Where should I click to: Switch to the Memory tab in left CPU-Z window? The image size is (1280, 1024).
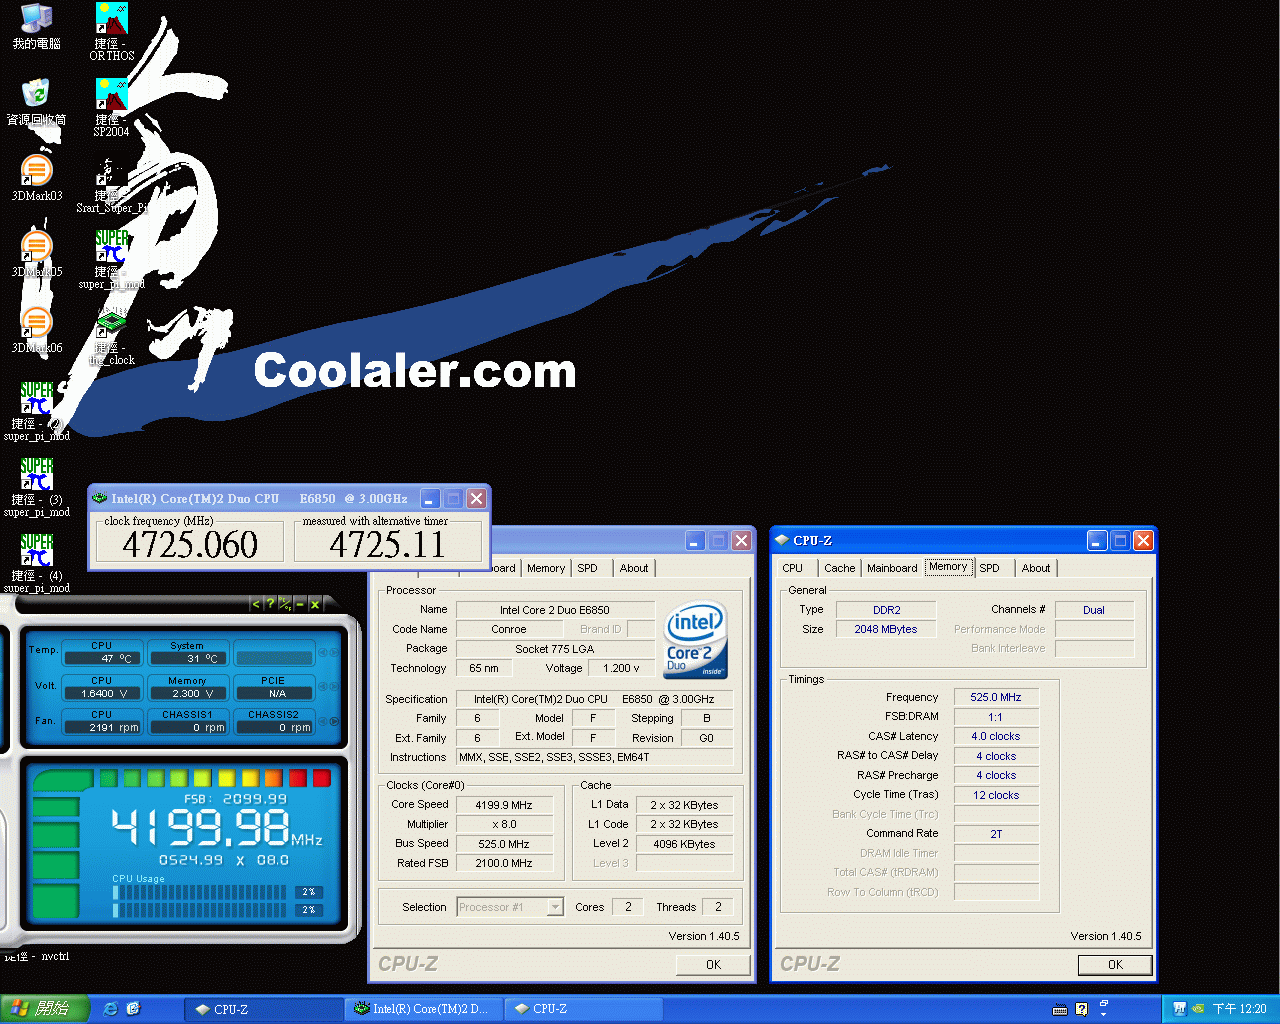pyautogui.click(x=546, y=568)
